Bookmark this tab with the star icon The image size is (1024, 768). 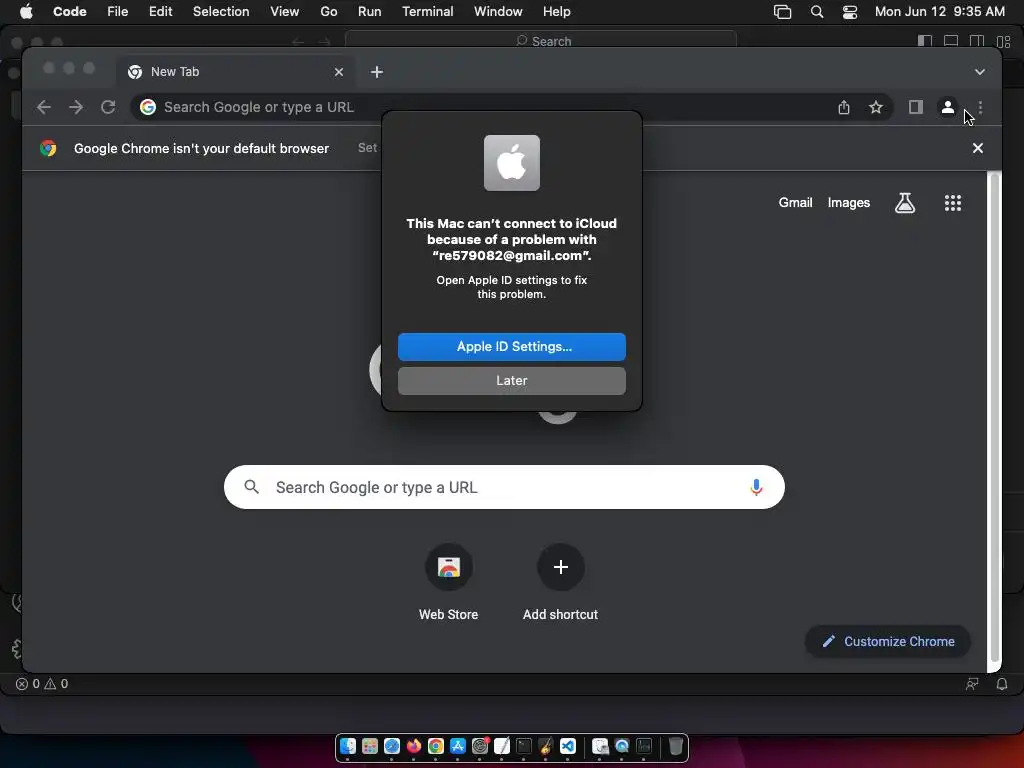point(876,107)
